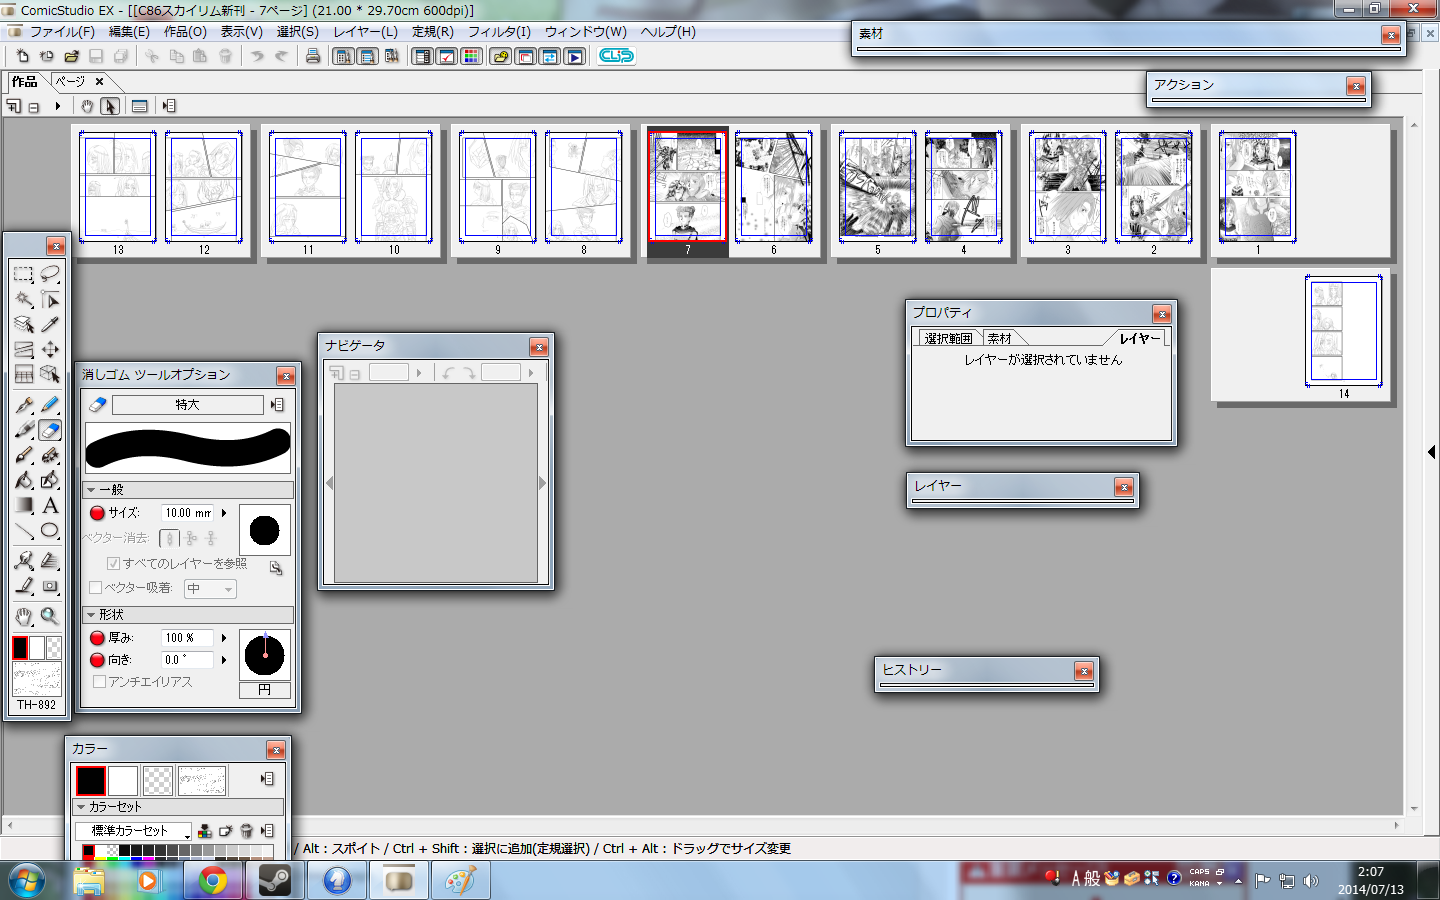
Task: Open the eraser tool options panel menu
Action: coord(277,405)
